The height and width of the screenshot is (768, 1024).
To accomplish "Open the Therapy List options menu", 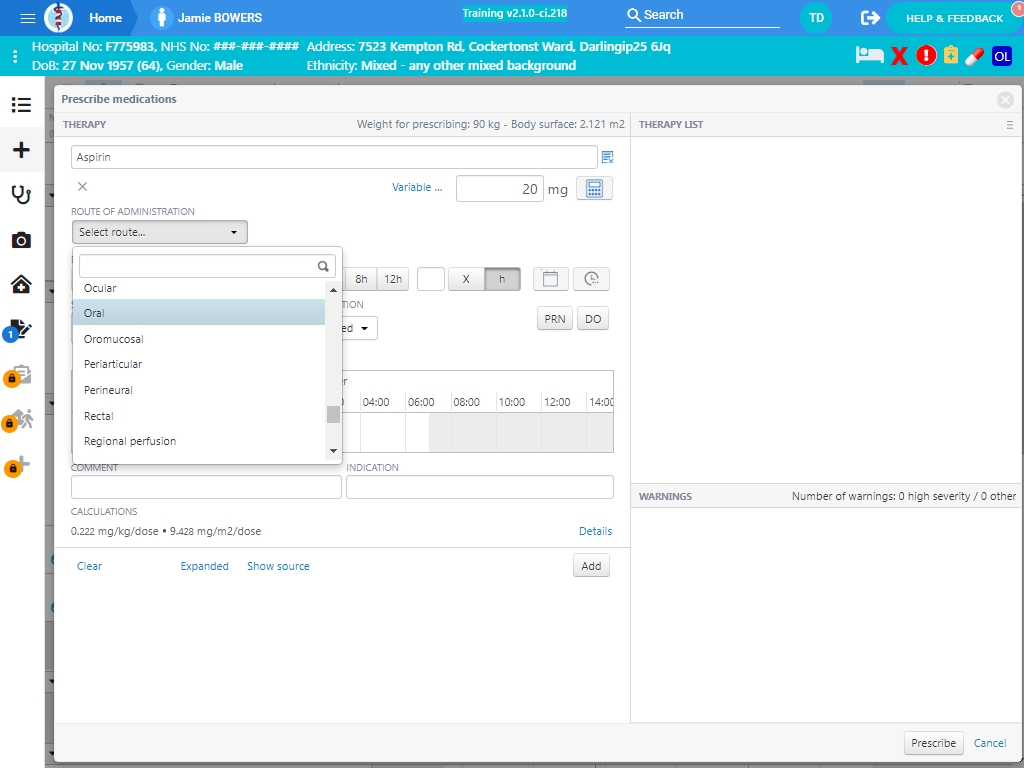I will click(1010, 125).
